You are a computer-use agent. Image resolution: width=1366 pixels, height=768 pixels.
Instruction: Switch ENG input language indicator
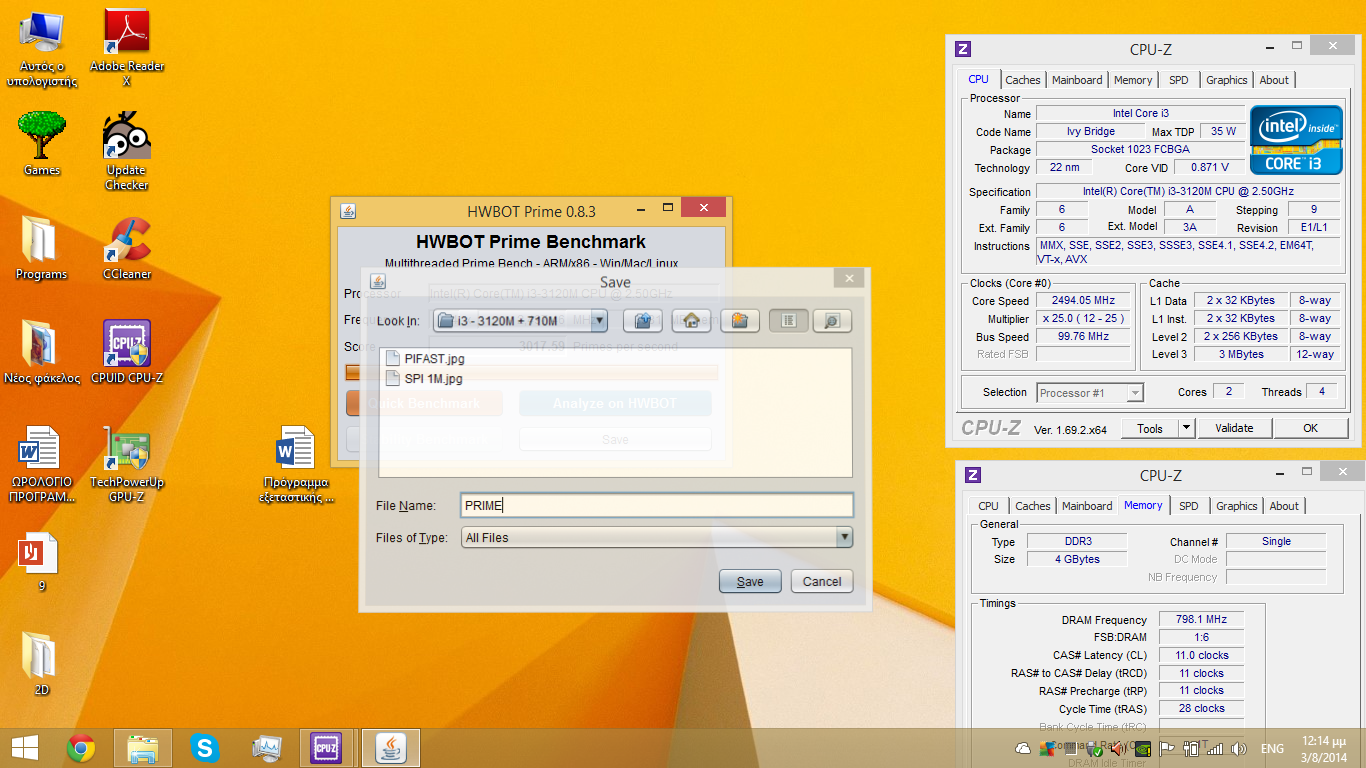1272,748
